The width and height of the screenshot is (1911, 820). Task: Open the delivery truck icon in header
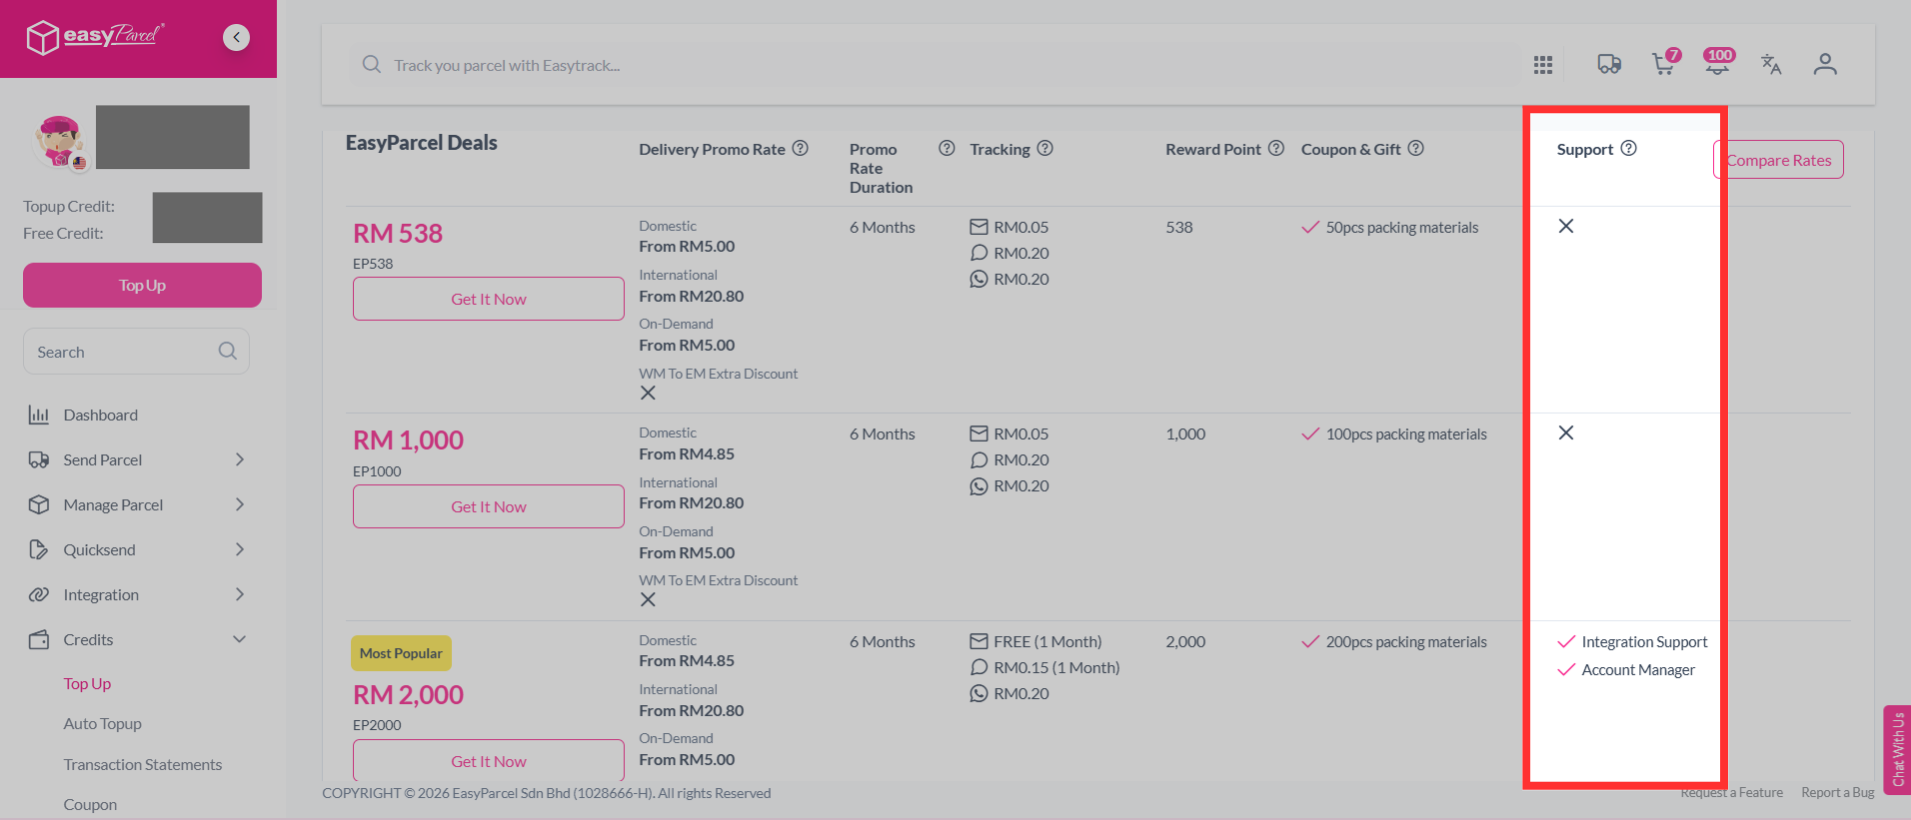pos(1609,64)
